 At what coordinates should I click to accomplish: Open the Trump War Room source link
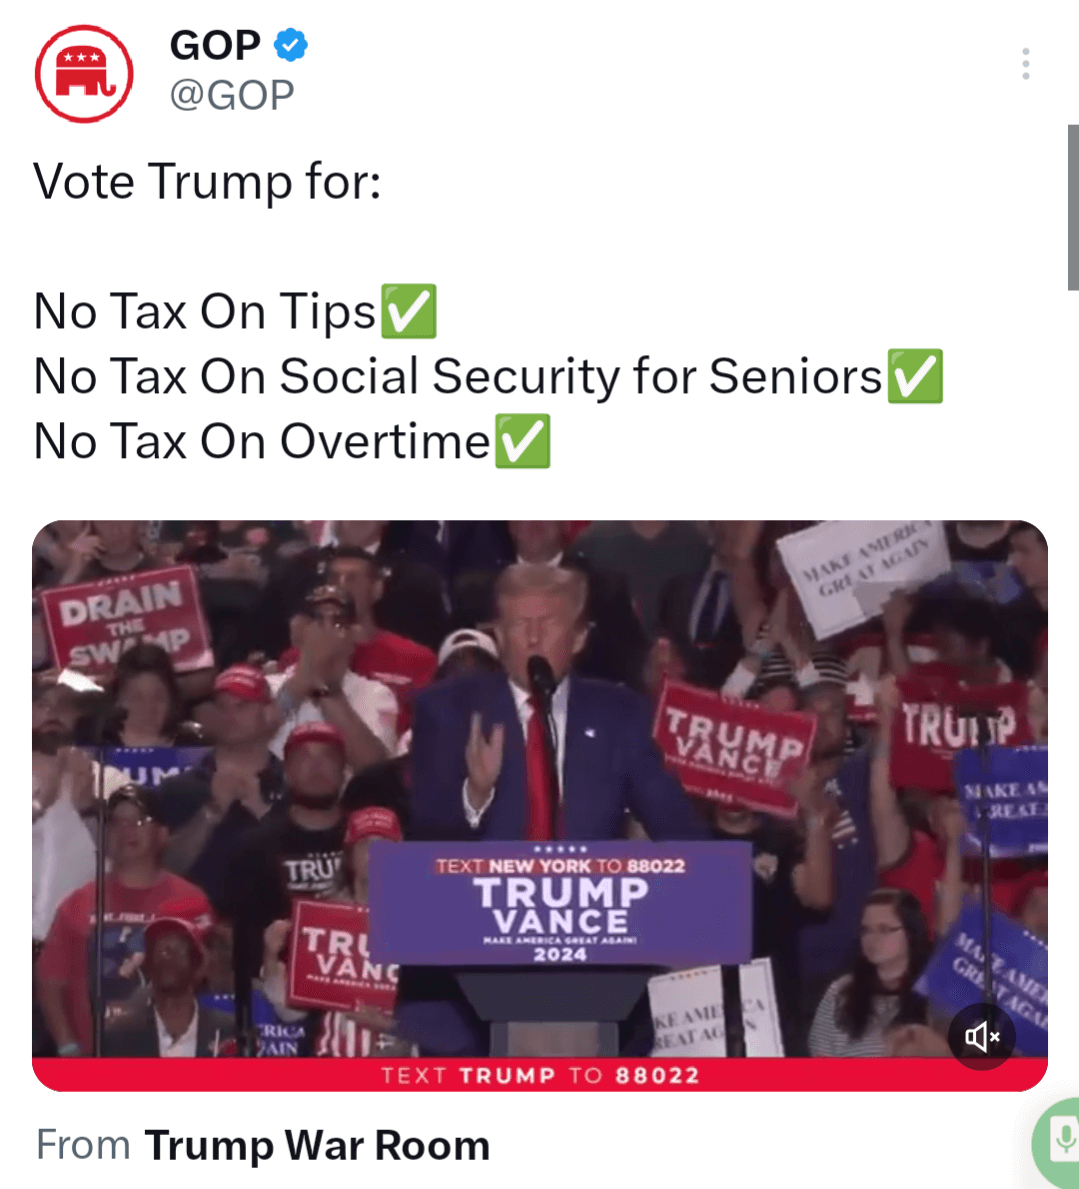click(317, 1145)
